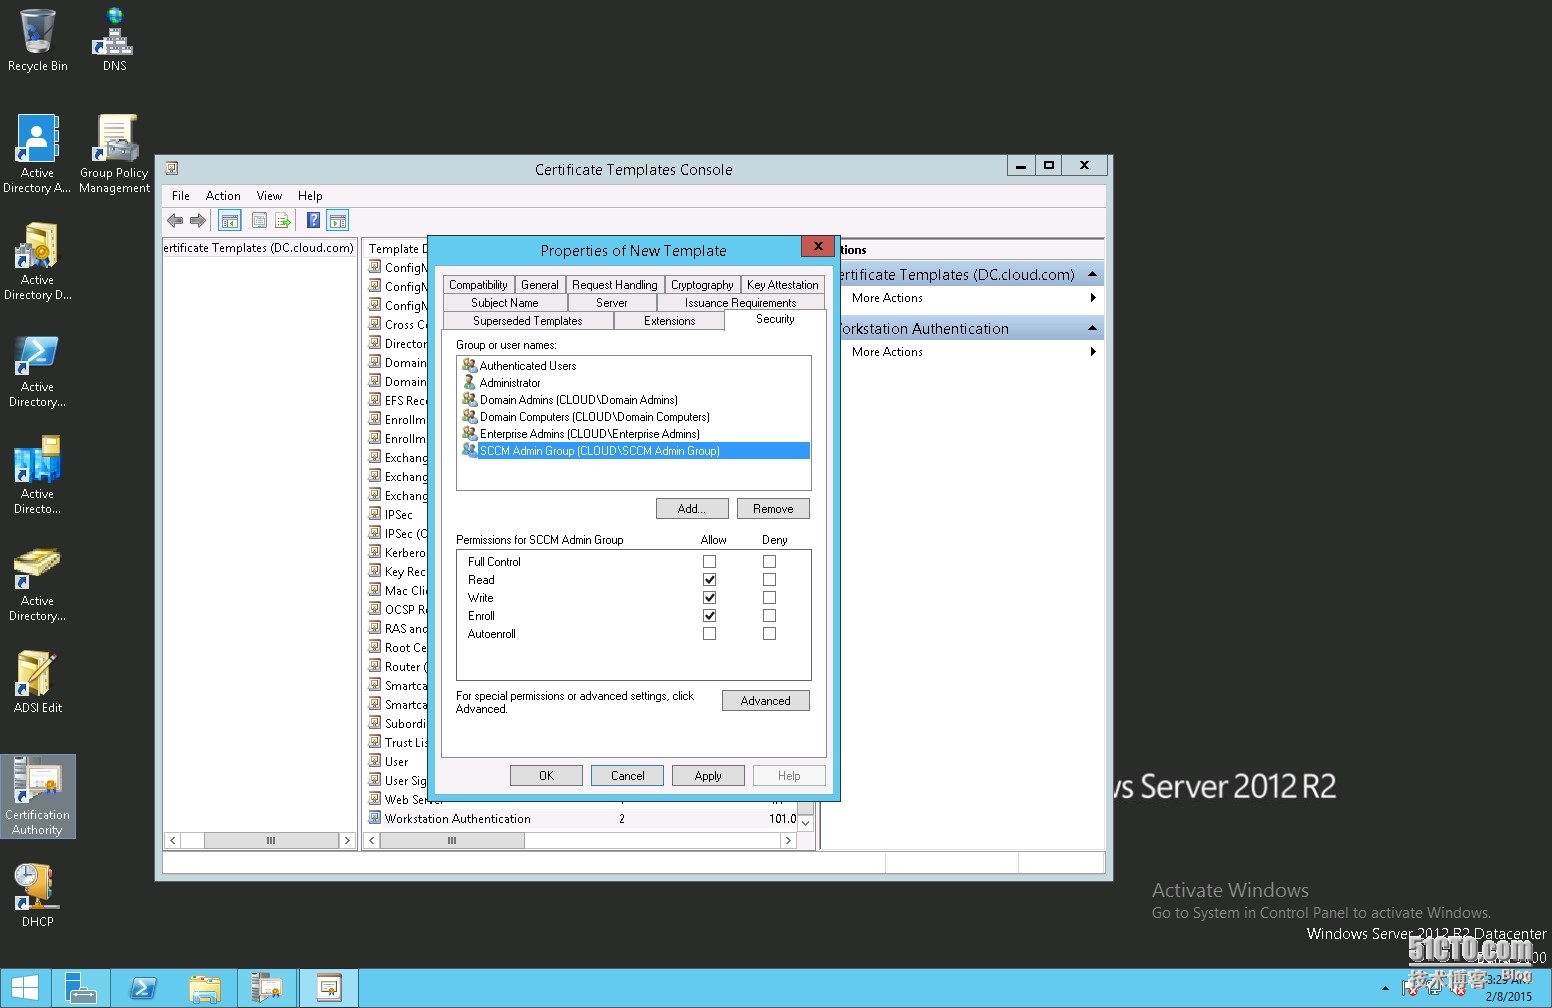The image size is (1552, 1008).
Task: Click the Forward arrow in console toolbar
Action: 198,221
